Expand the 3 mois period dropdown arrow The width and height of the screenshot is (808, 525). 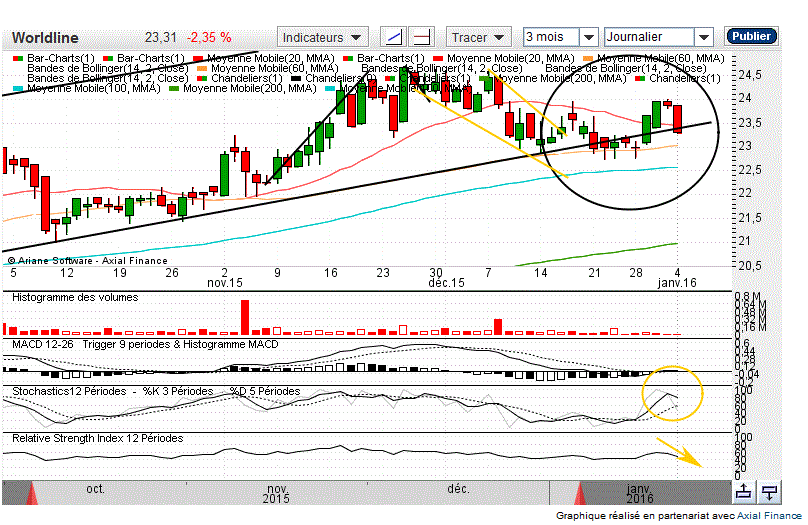[588, 37]
